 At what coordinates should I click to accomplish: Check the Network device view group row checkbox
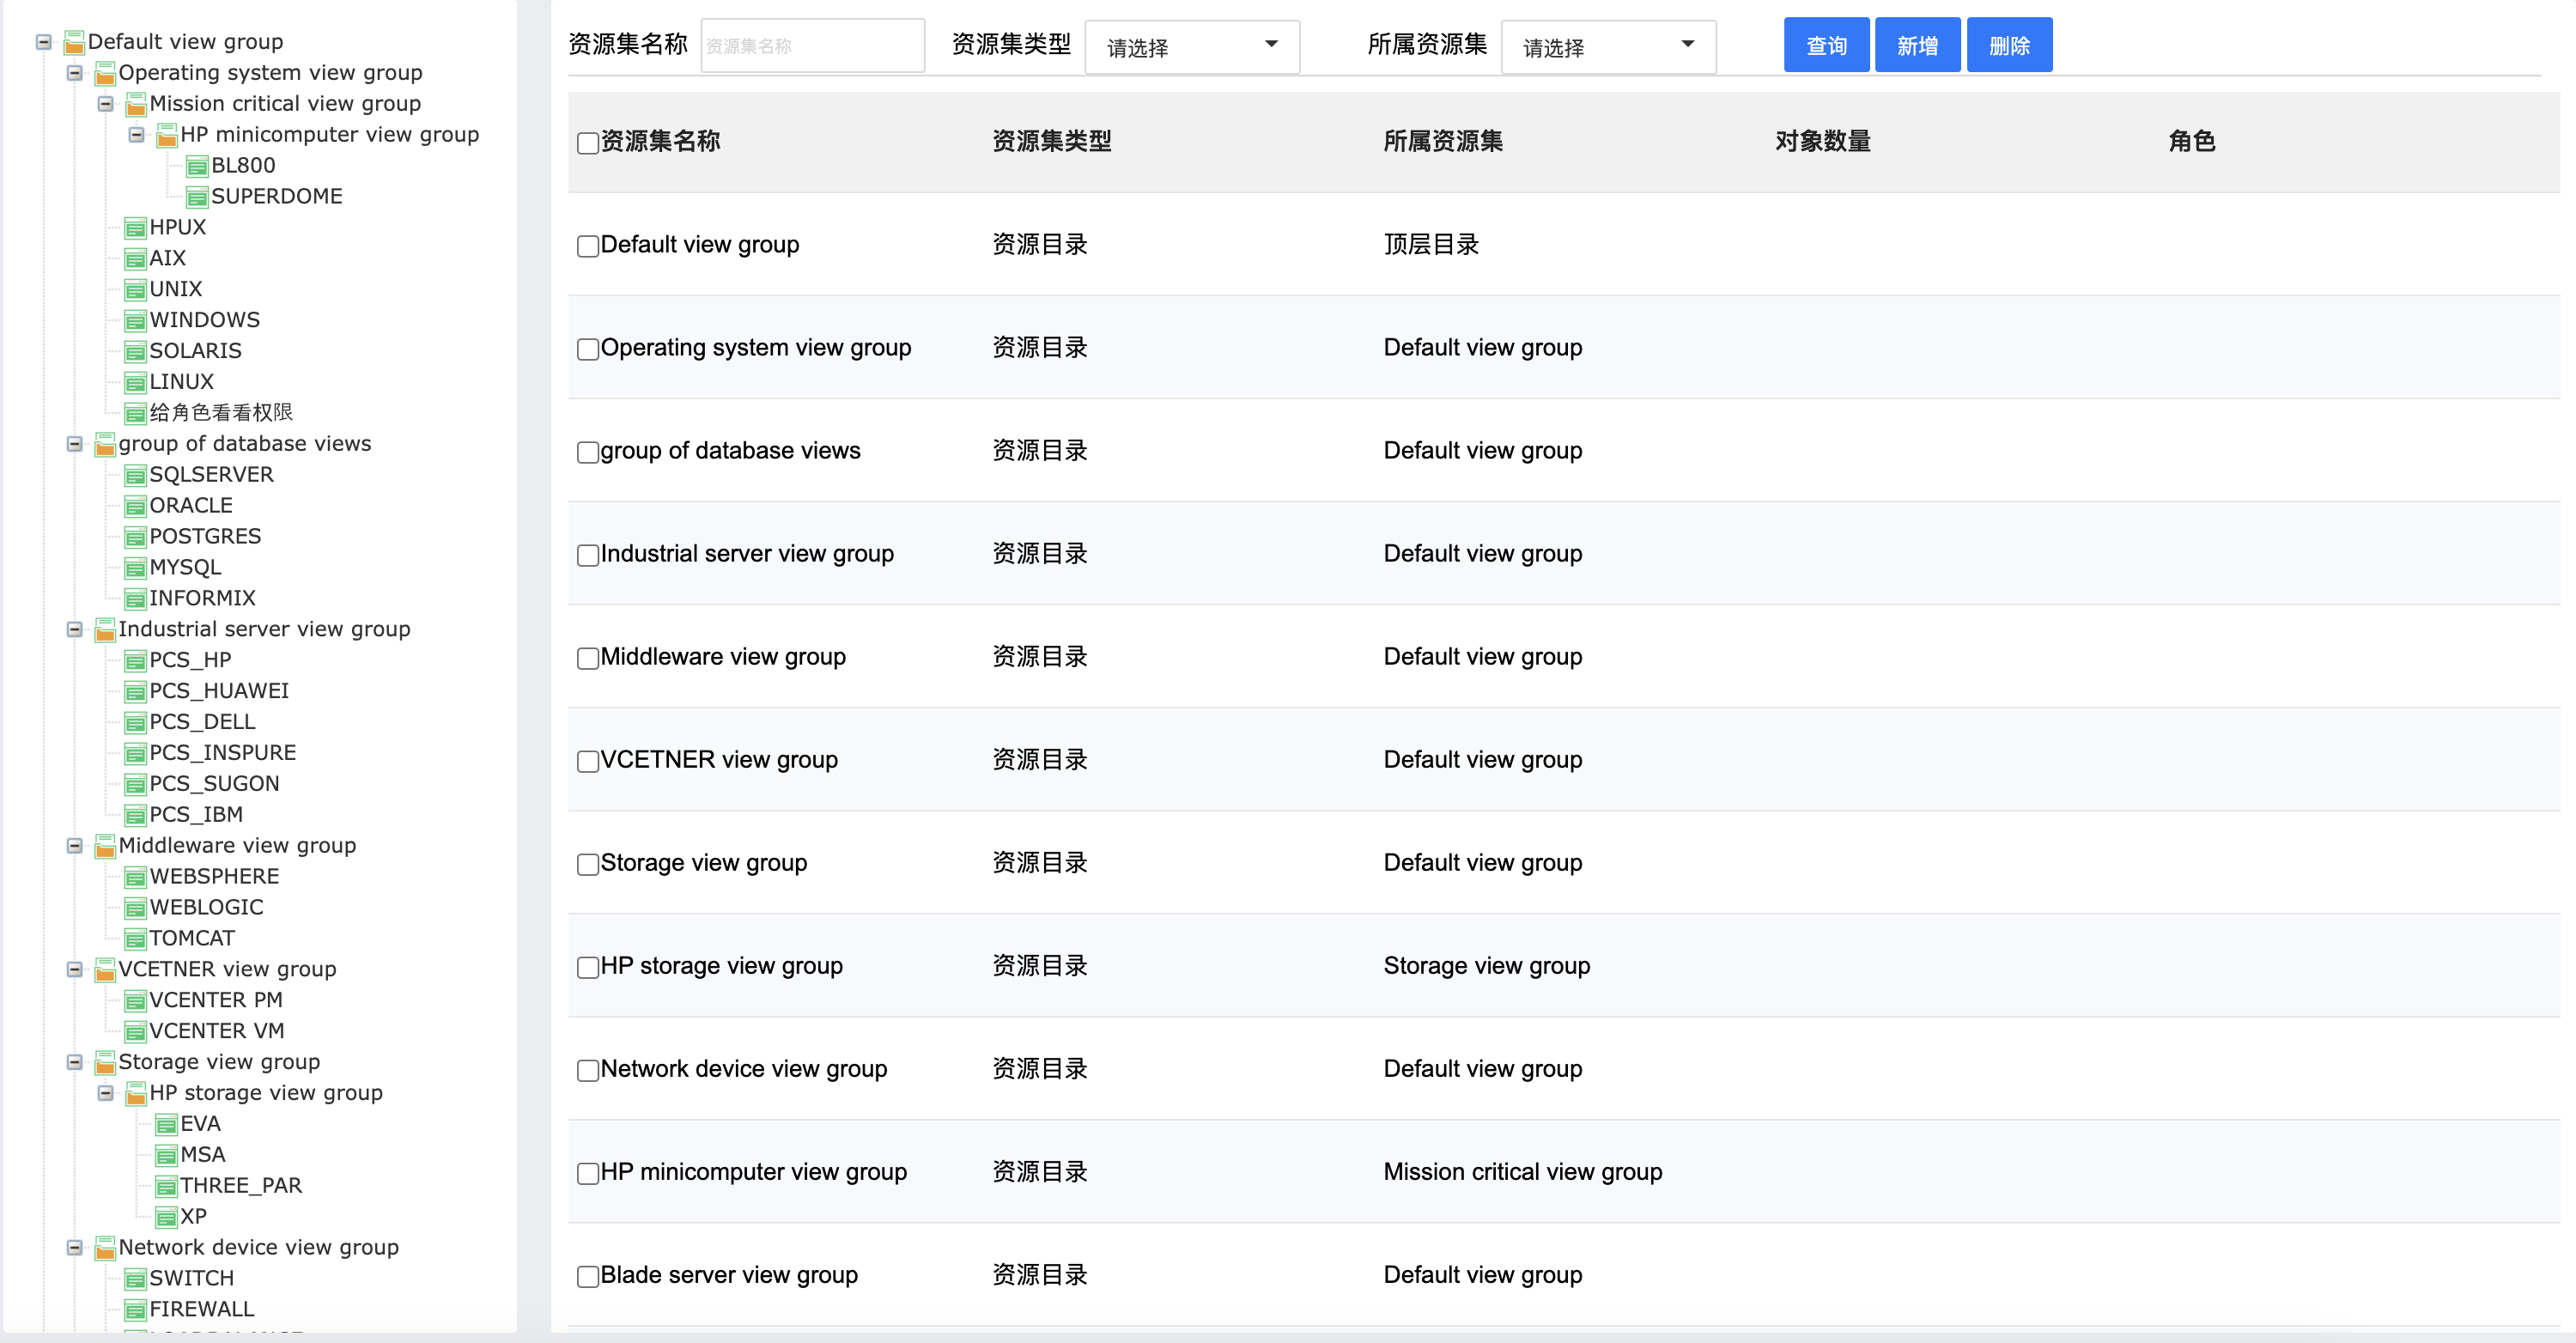click(x=588, y=1070)
